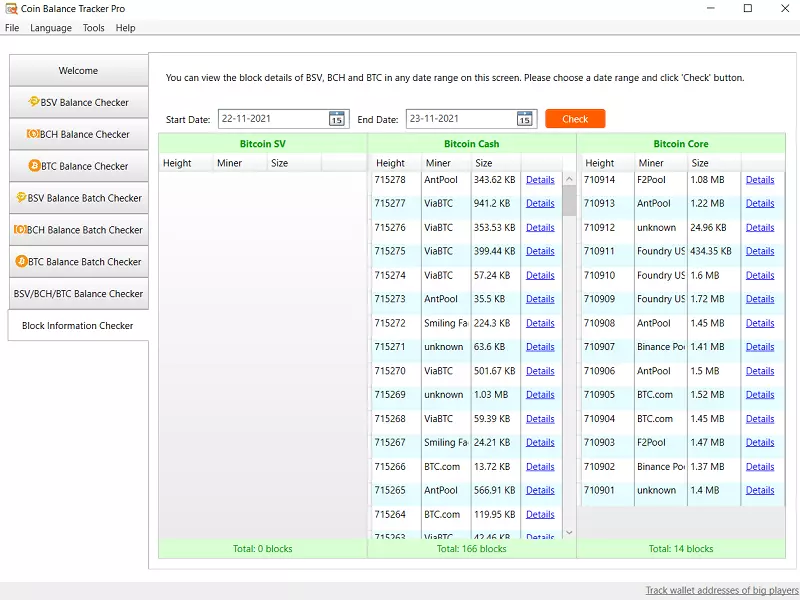800x600 pixels.
Task: Open End Date calendar picker icon
Action: [x=525, y=119]
